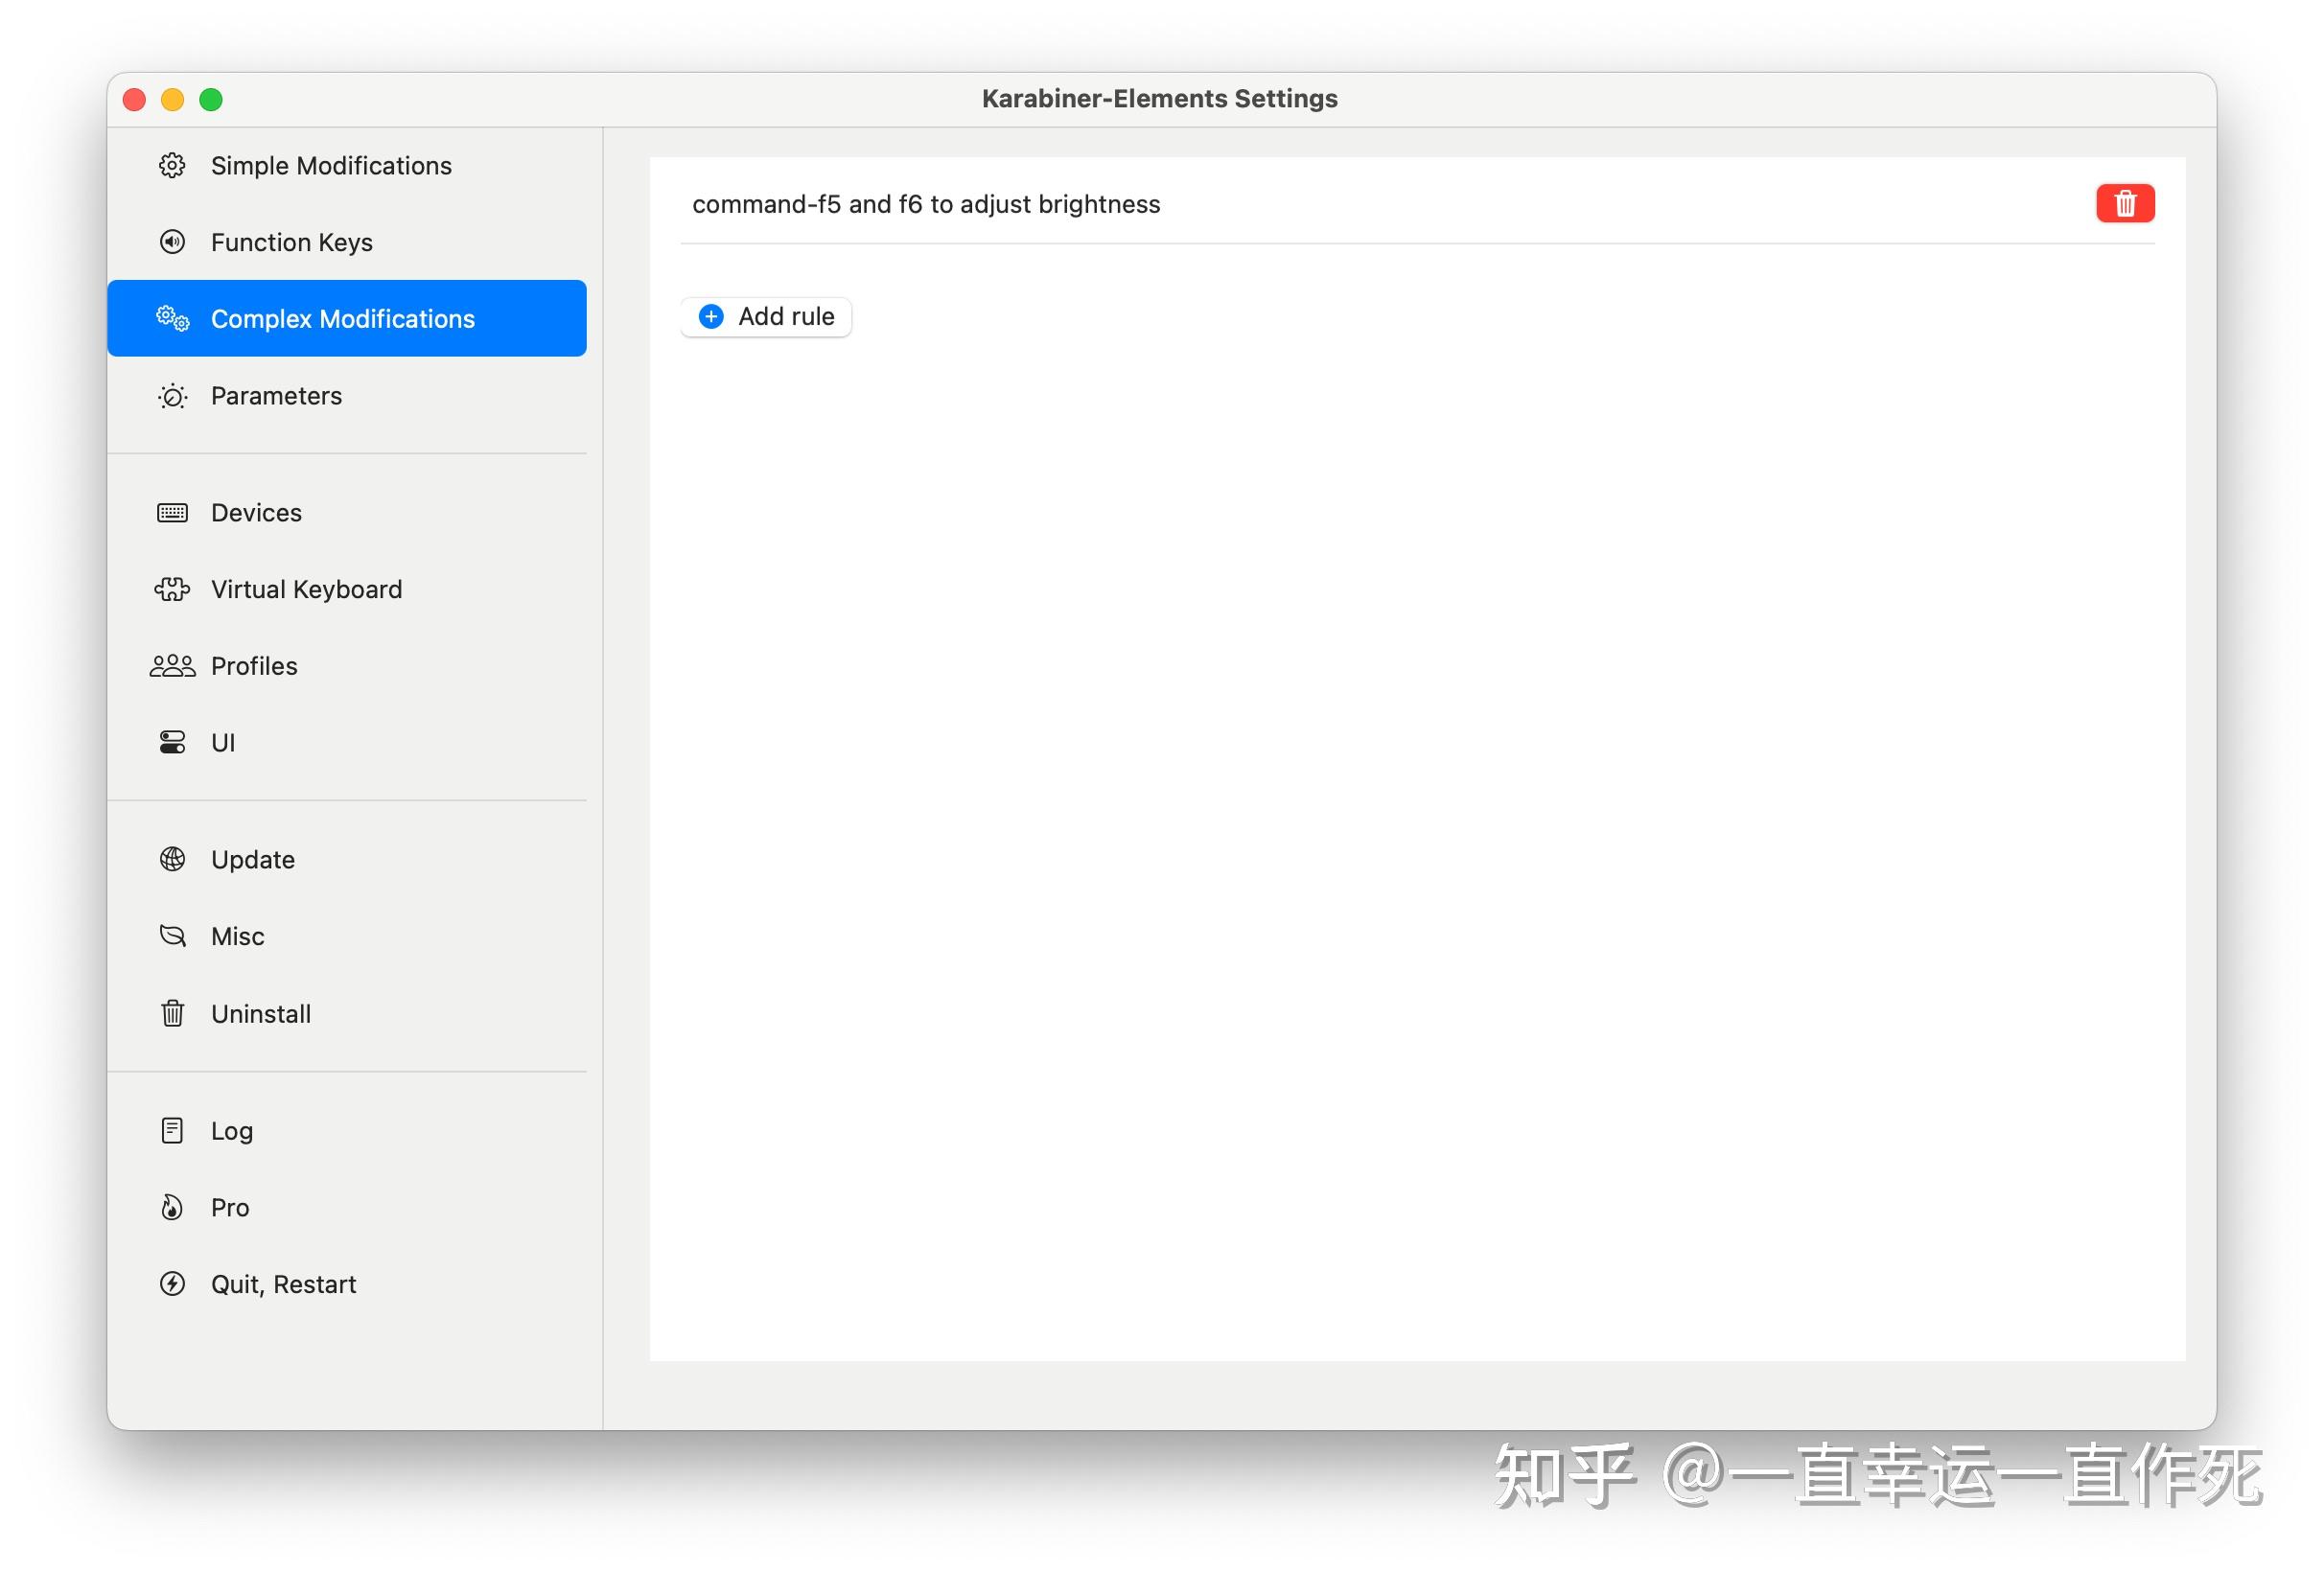Open the Parameters settings page
Image resolution: width=2324 pixels, height=1572 pixels.
(276, 396)
